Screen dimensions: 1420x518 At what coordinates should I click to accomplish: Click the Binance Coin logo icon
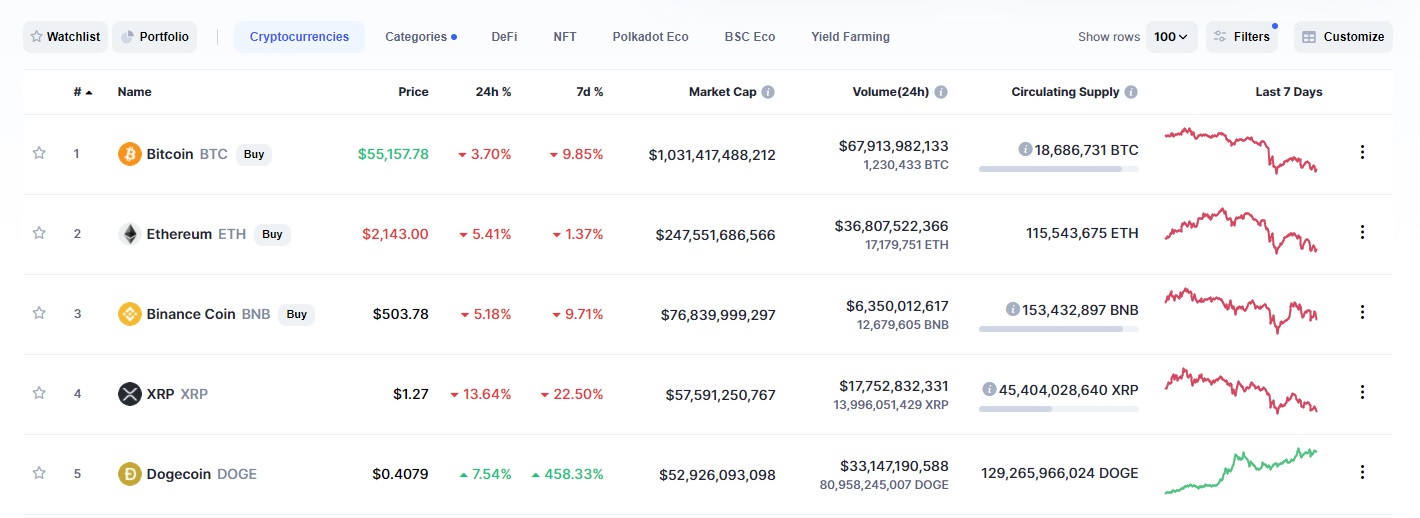pyautogui.click(x=130, y=314)
